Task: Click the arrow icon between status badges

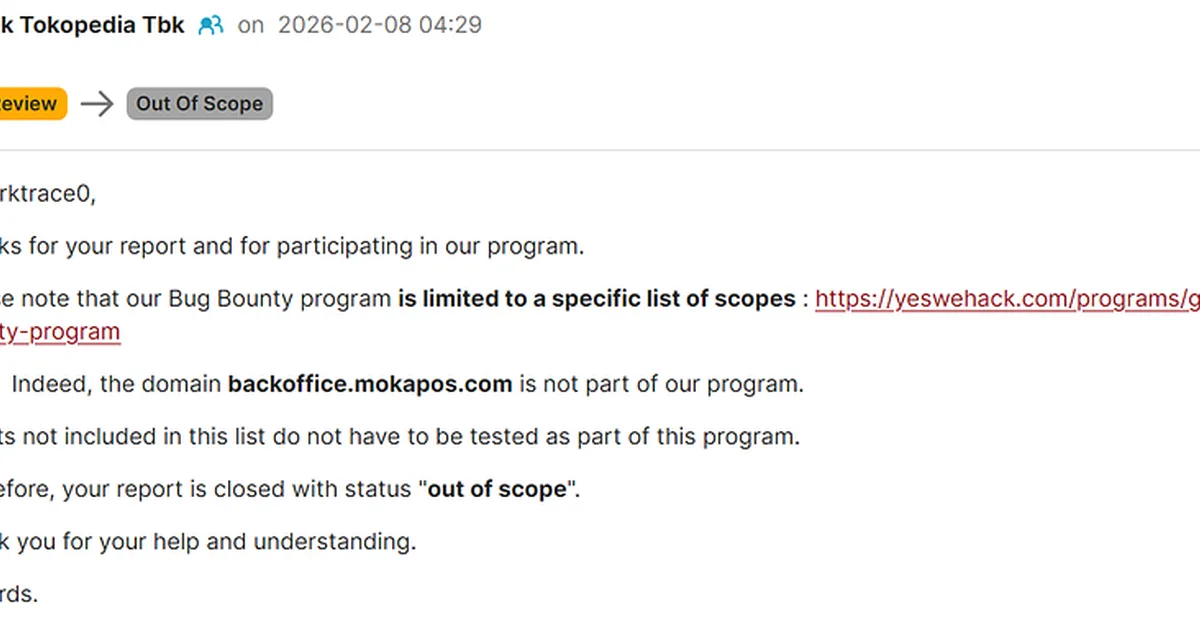Action: 97,104
